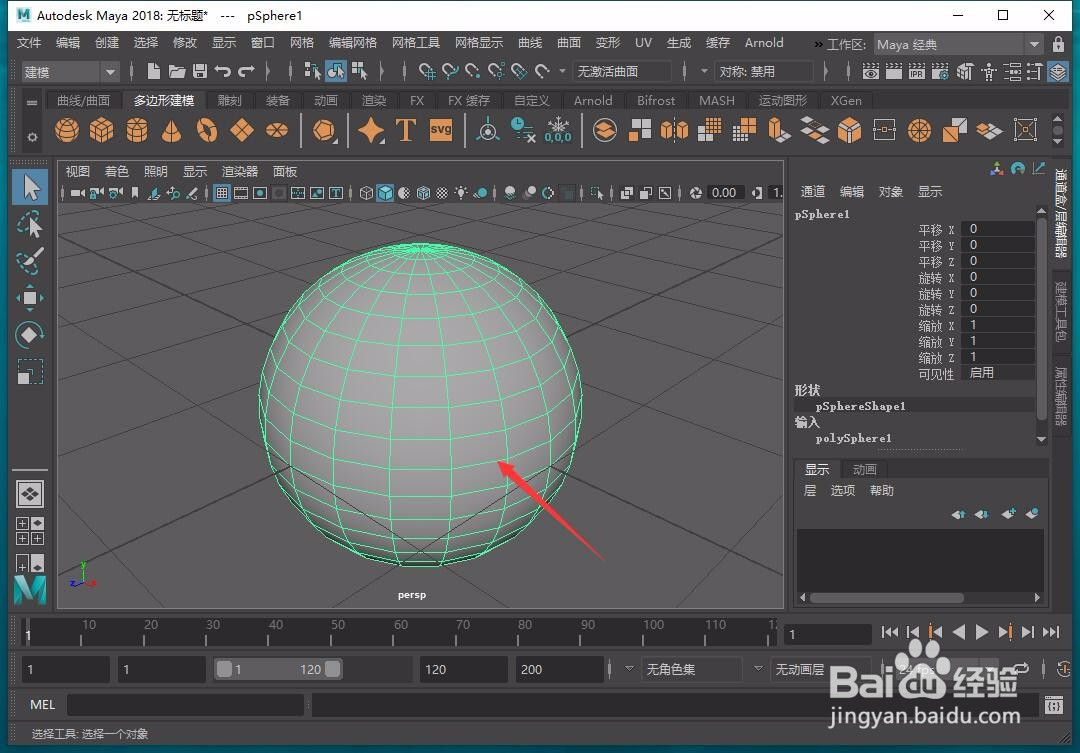Select the polySphere1 input node

point(853,438)
